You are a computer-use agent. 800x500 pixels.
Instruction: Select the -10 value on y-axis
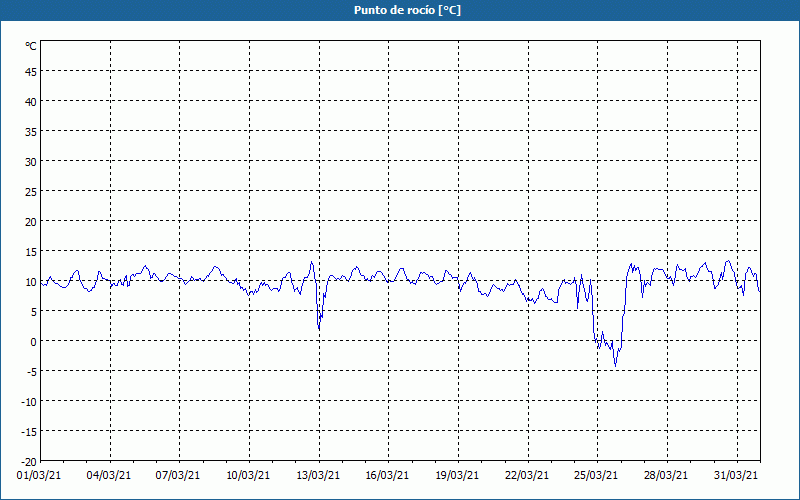(29, 402)
